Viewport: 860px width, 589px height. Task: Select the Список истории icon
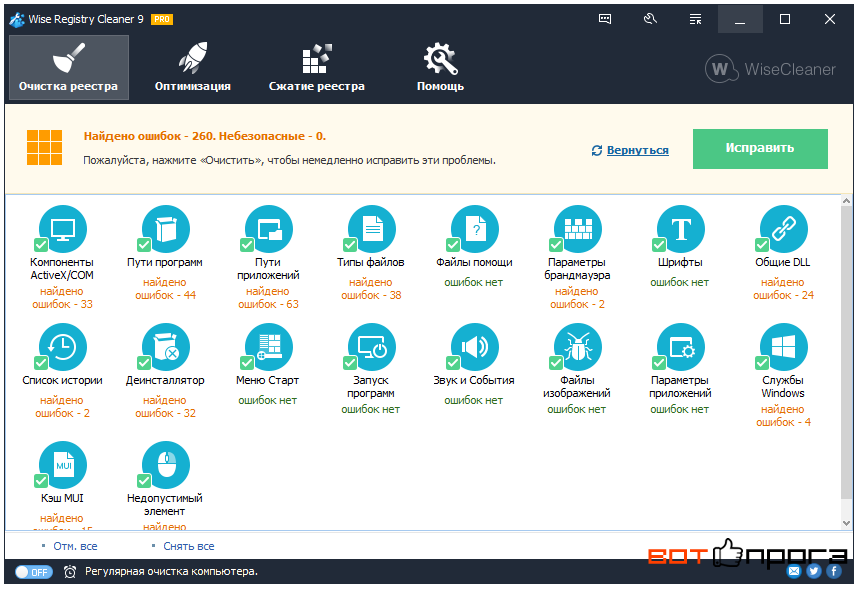(x=63, y=347)
